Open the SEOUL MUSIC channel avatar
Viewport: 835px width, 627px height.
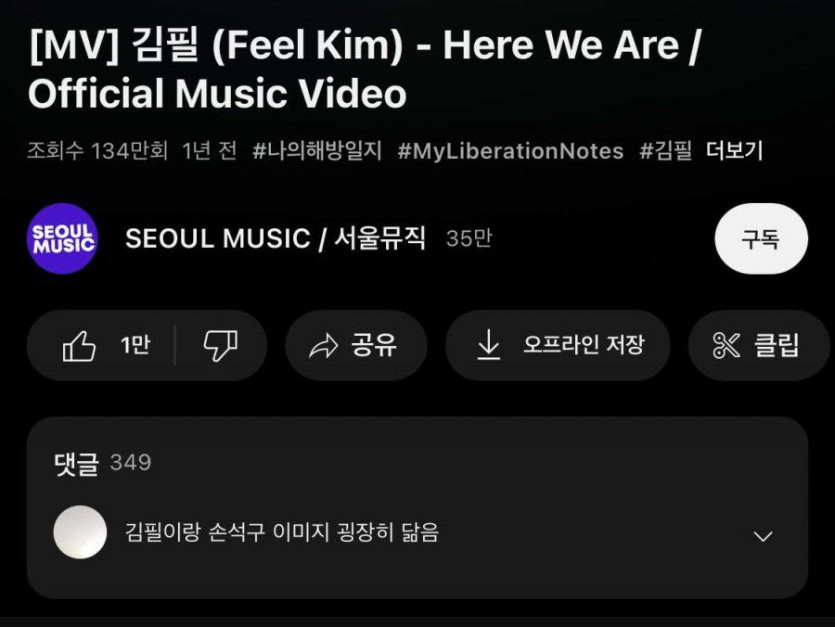coord(62,238)
